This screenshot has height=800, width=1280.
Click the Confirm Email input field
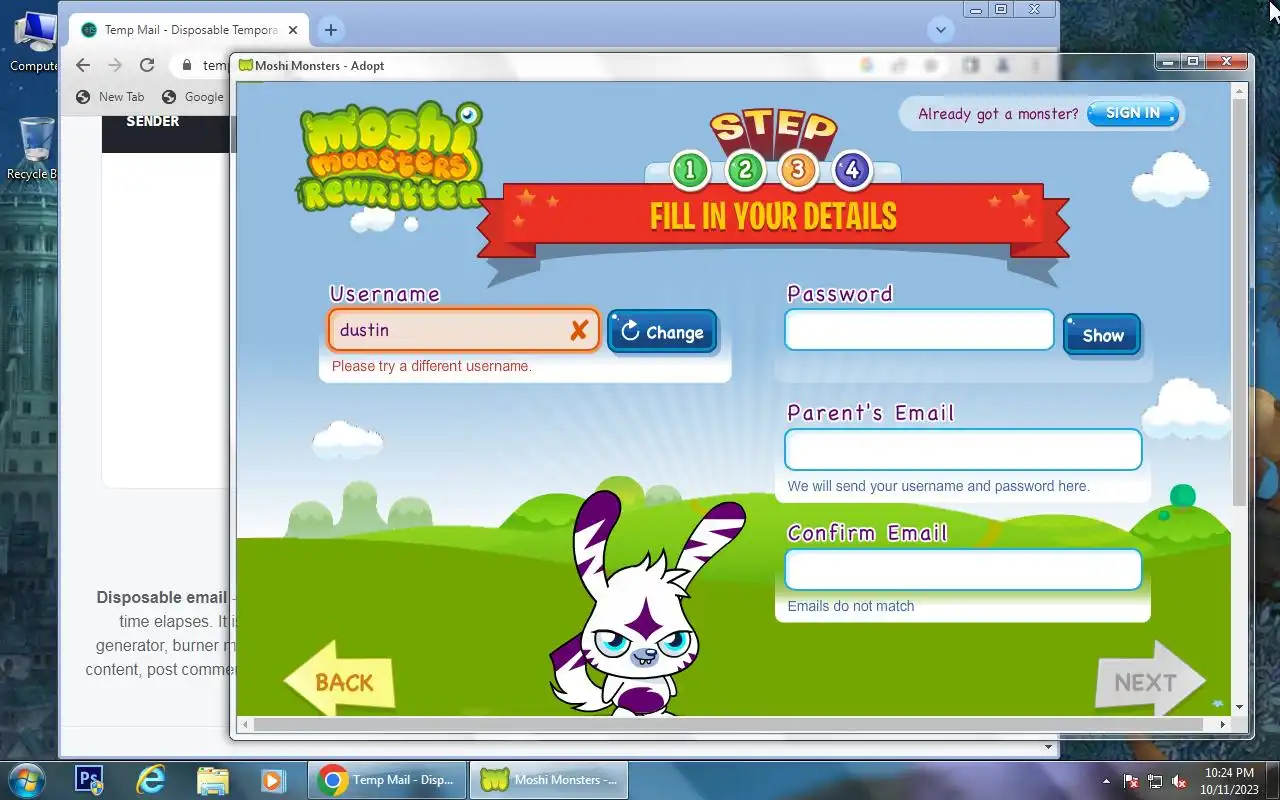point(963,570)
